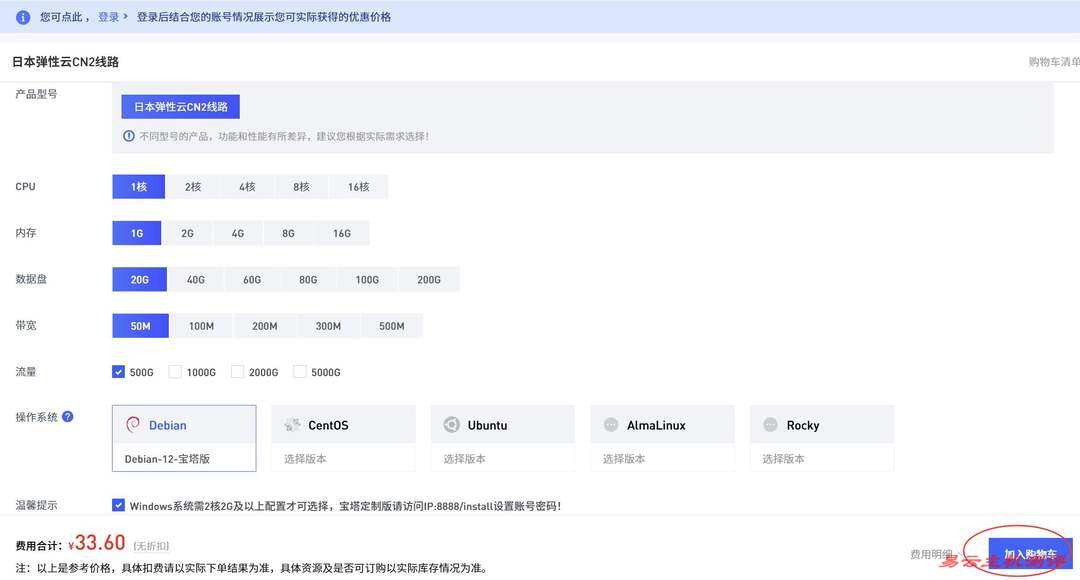Screen dimensions: 1080x580
Task: Click the total price ¥33.60
Action: [x=96, y=543]
